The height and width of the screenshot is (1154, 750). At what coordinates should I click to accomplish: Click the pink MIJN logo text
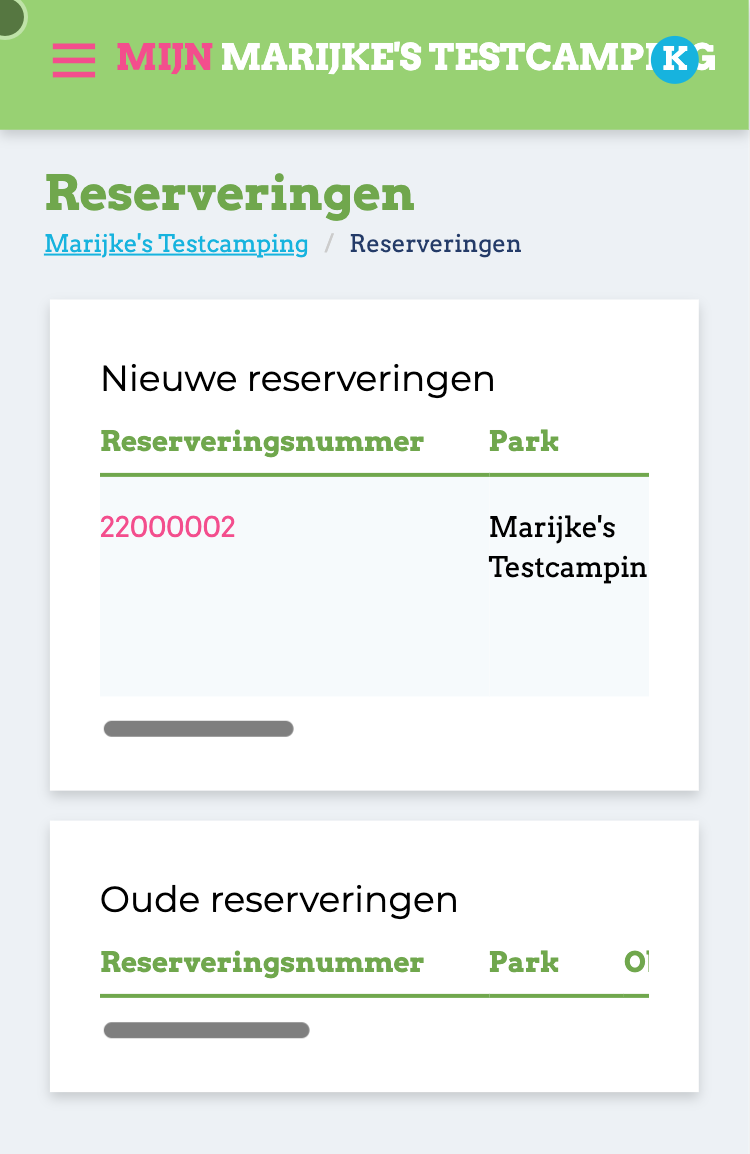tap(164, 57)
